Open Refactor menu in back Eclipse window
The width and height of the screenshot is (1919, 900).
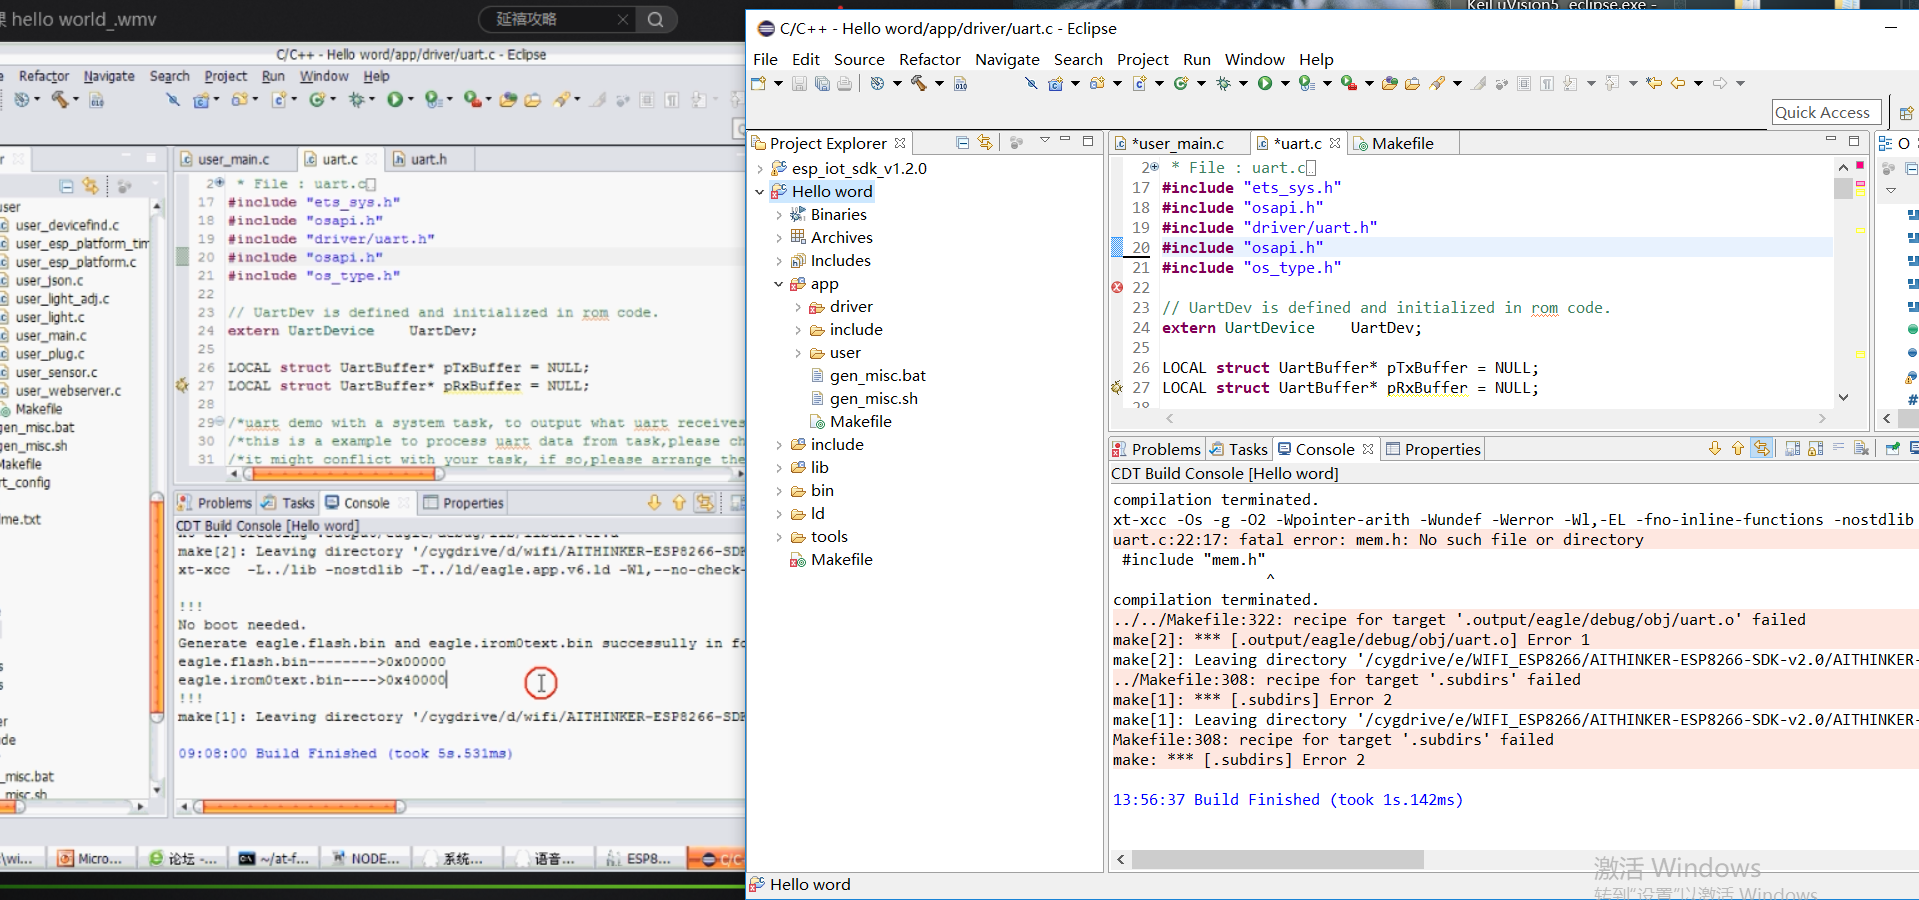pos(44,76)
